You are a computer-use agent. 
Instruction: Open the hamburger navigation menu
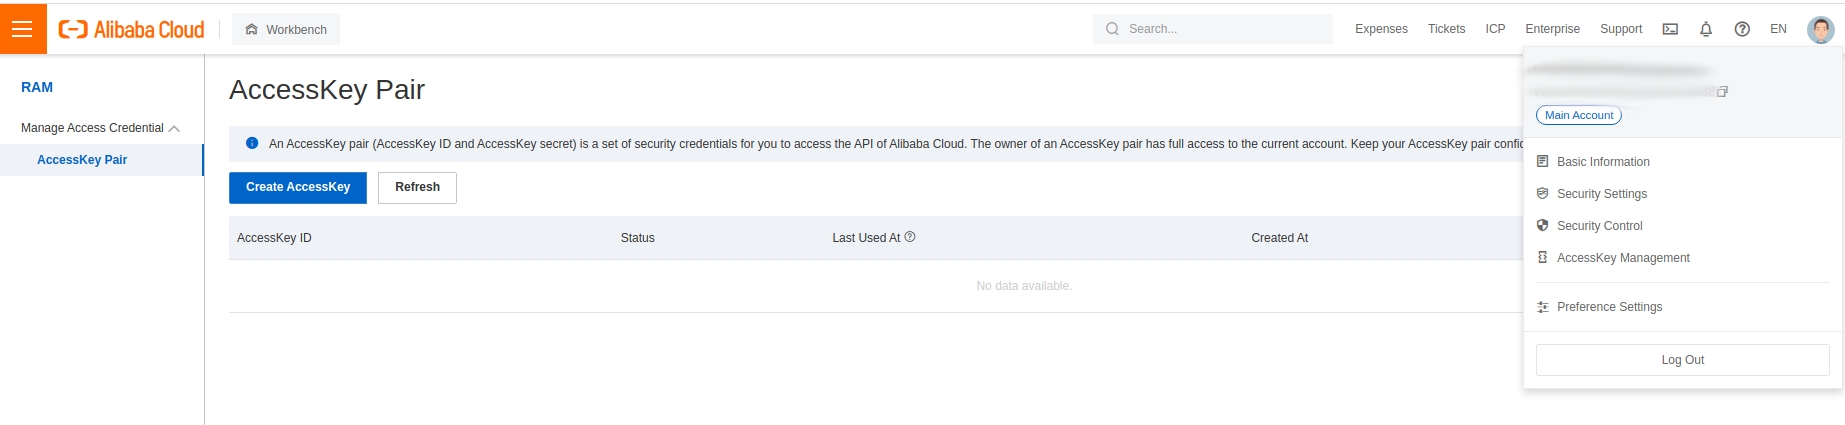click(x=22, y=29)
